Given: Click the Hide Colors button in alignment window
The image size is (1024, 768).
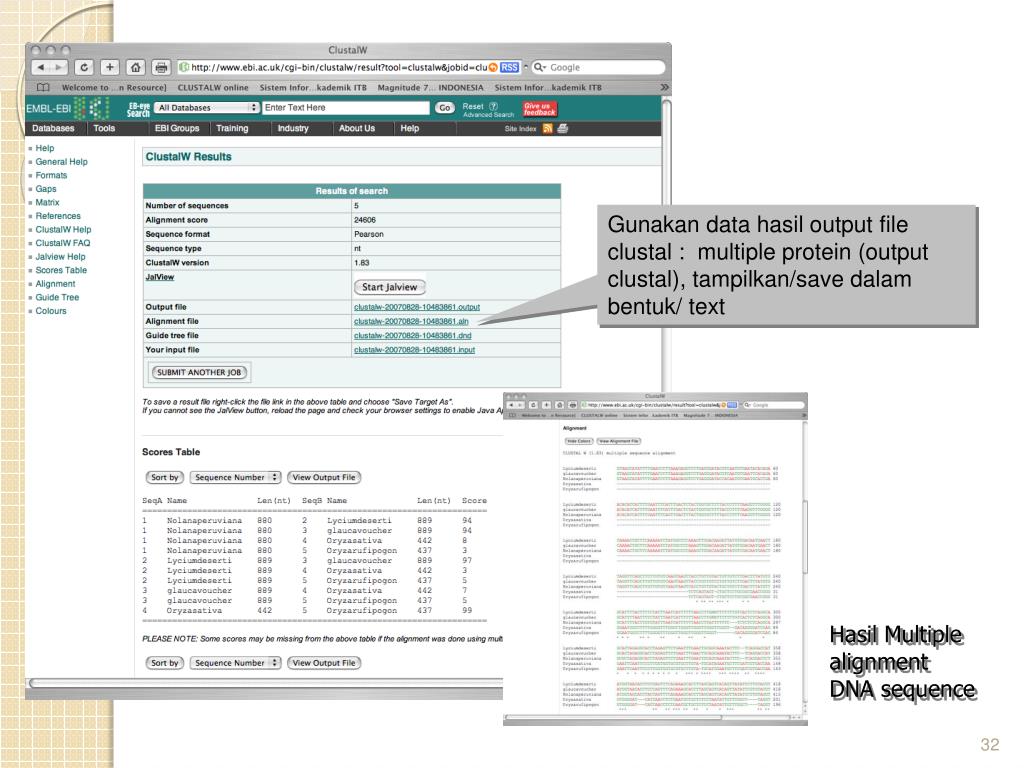Looking at the screenshot, I should pos(579,441).
